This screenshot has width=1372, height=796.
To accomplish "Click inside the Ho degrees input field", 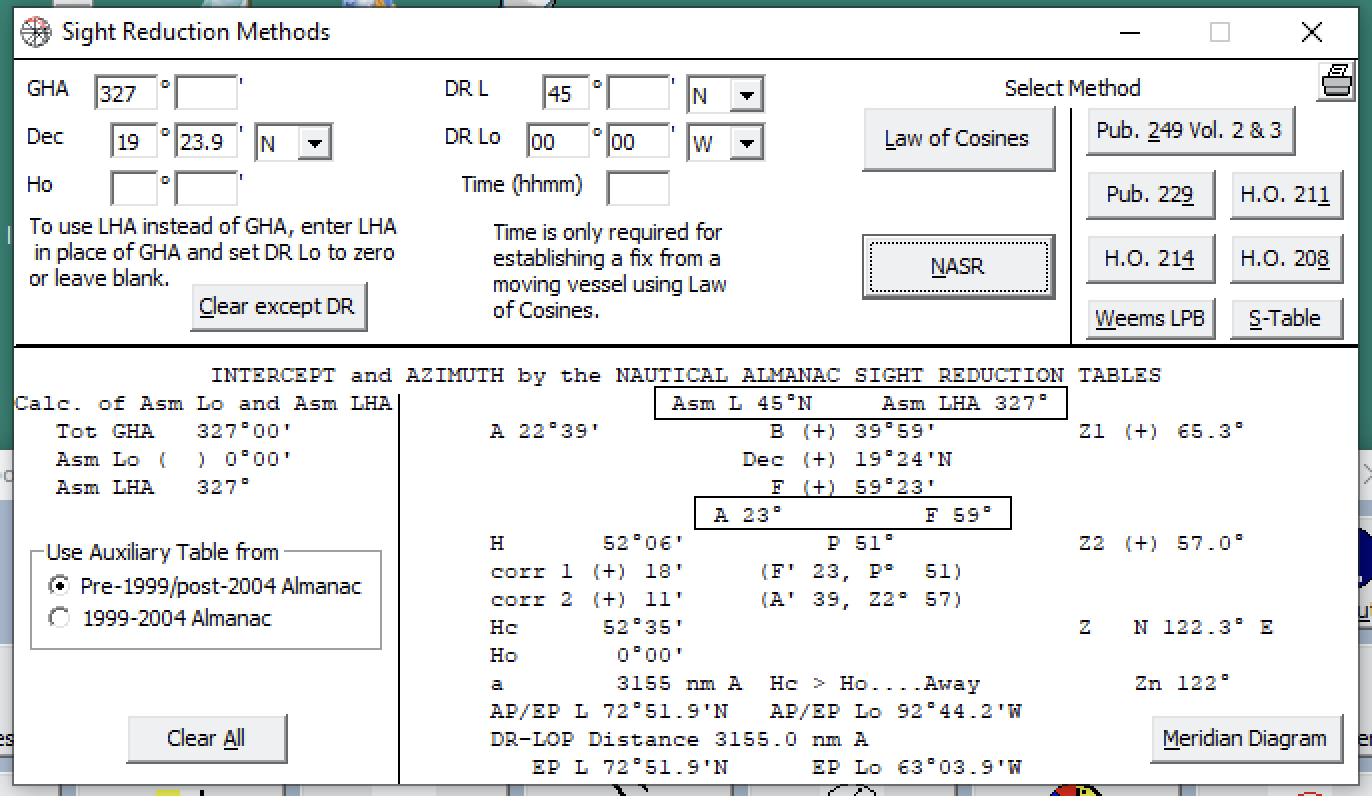I will click(x=133, y=188).
